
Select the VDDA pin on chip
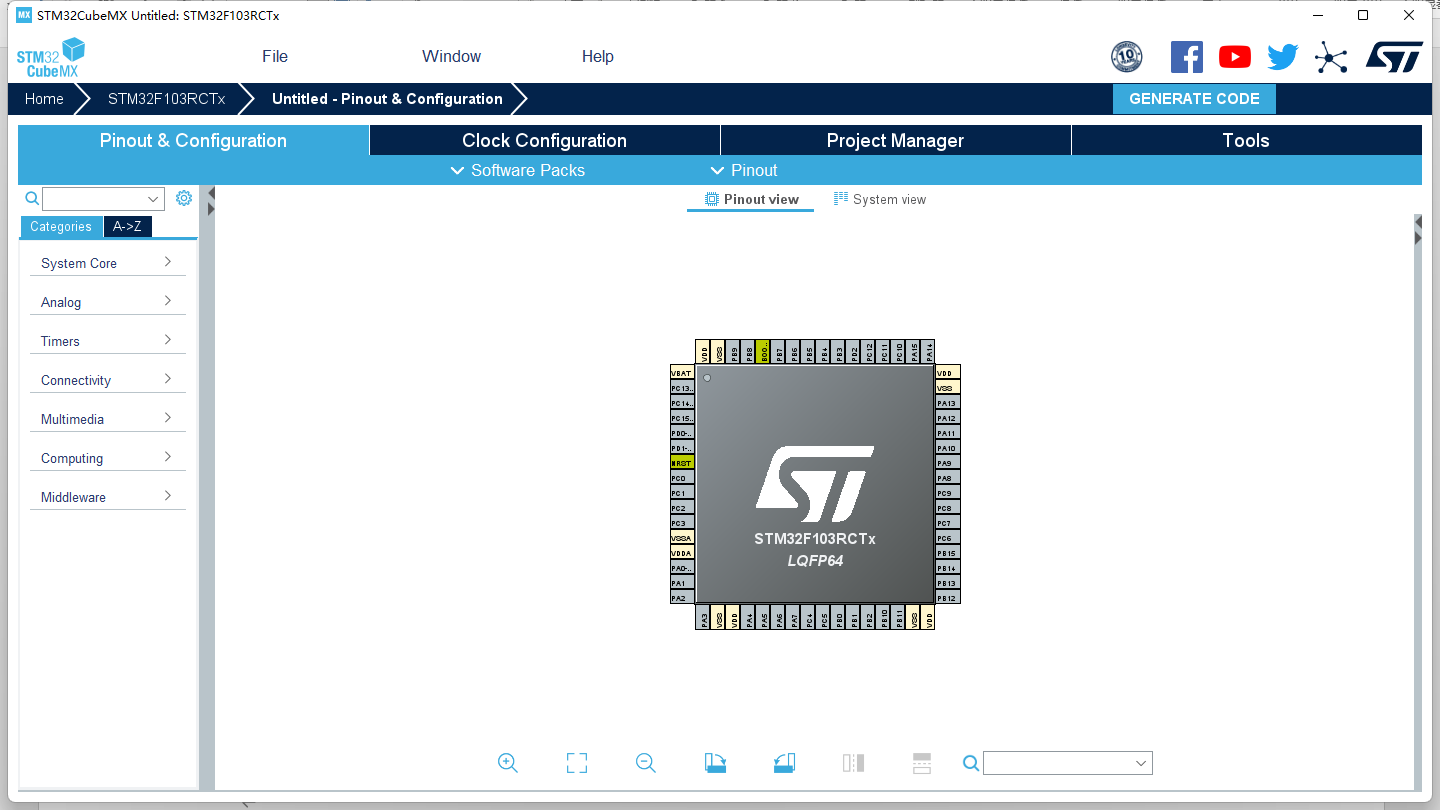[682, 553]
